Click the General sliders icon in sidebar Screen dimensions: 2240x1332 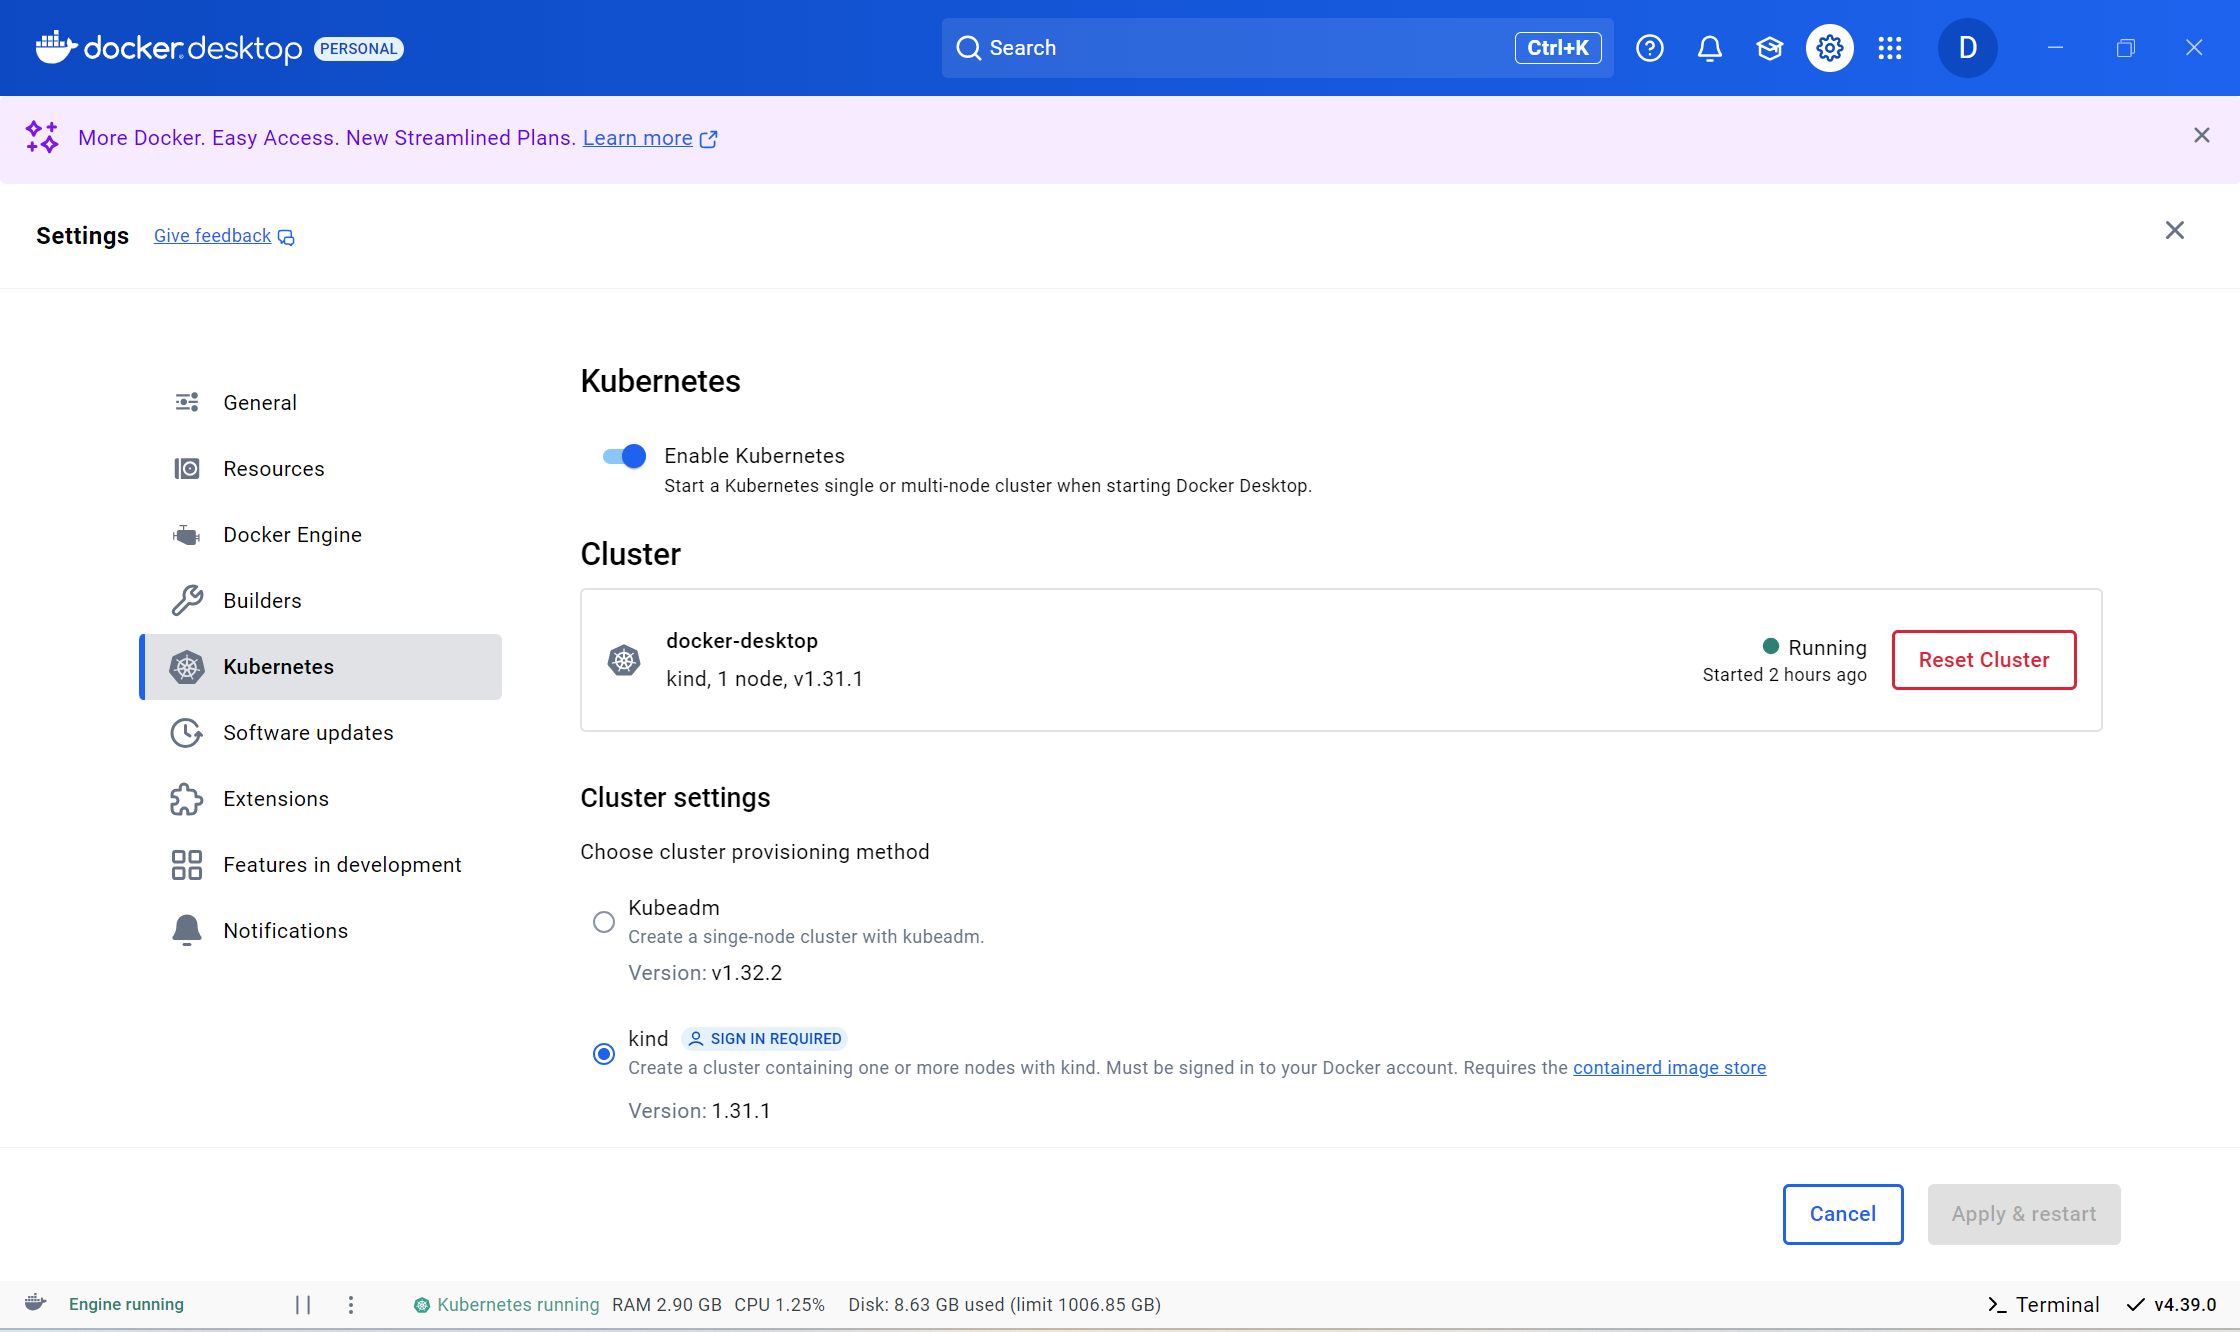point(187,402)
